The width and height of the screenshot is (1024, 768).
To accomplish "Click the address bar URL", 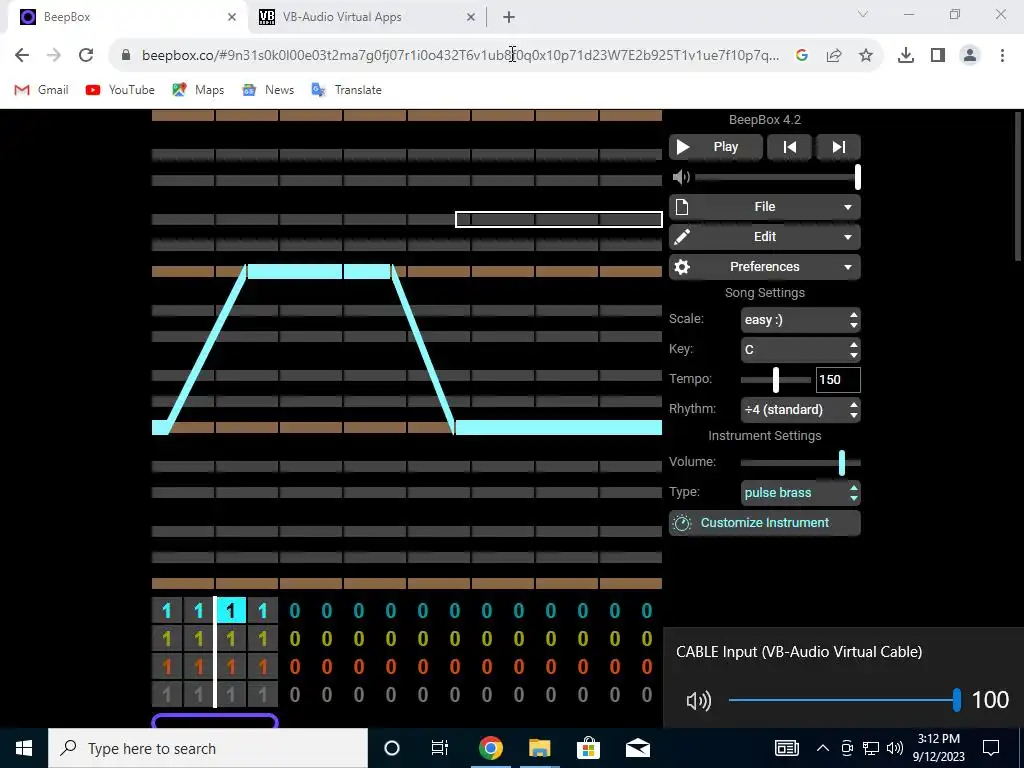I will (460, 56).
